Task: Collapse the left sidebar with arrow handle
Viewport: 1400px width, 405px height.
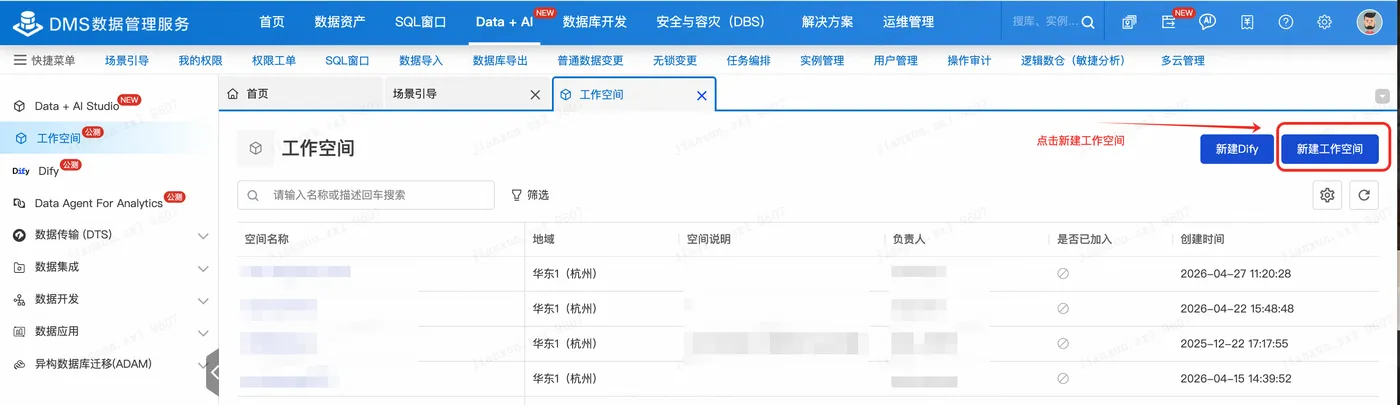Action: pyautogui.click(x=213, y=372)
